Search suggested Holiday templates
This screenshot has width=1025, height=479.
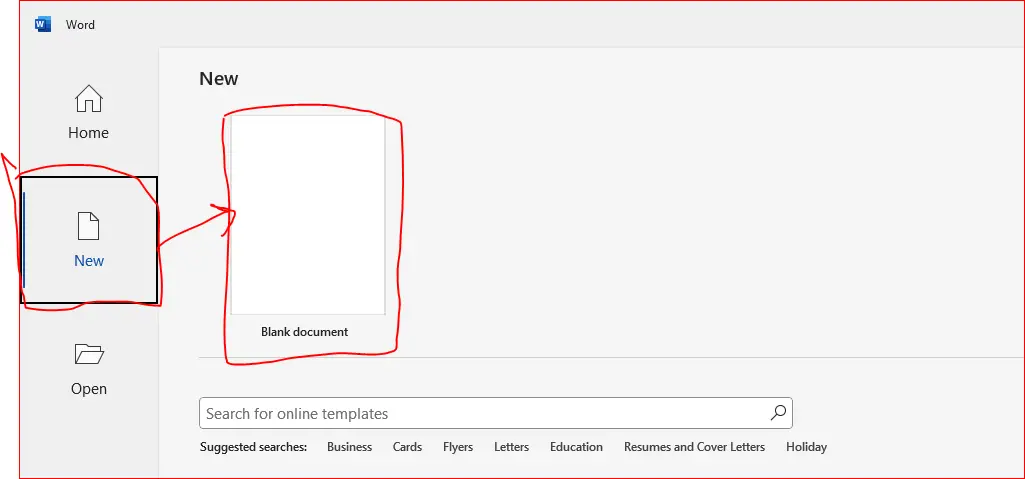click(807, 447)
